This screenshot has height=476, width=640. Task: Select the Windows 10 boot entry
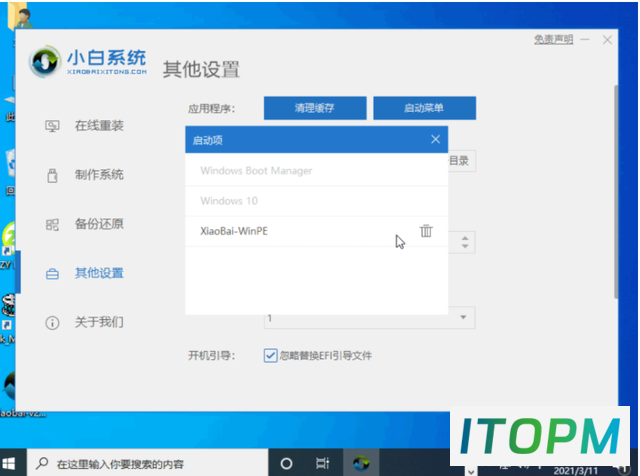click(316, 201)
